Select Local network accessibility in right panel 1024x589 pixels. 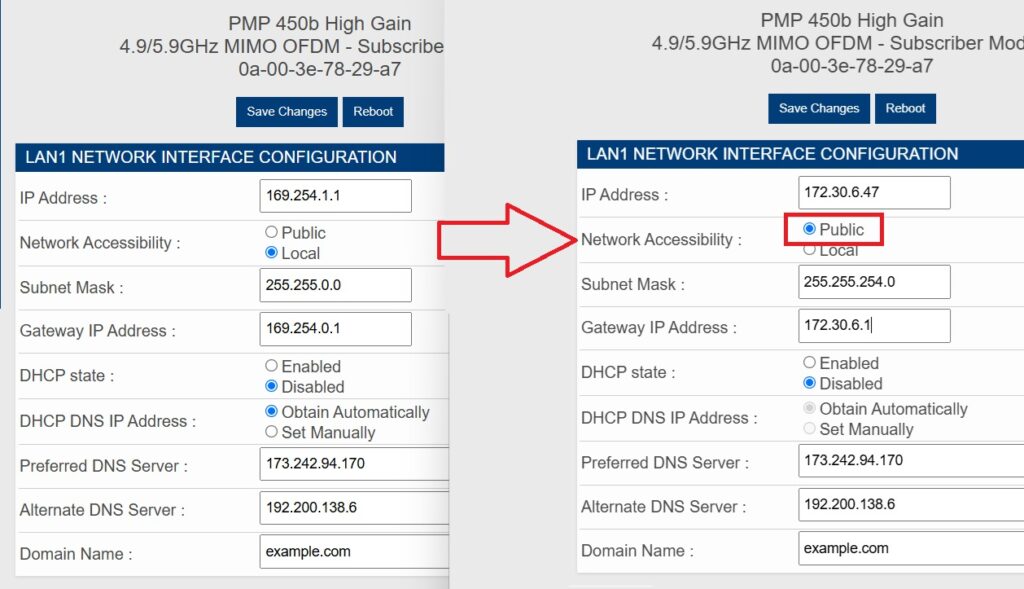point(810,250)
